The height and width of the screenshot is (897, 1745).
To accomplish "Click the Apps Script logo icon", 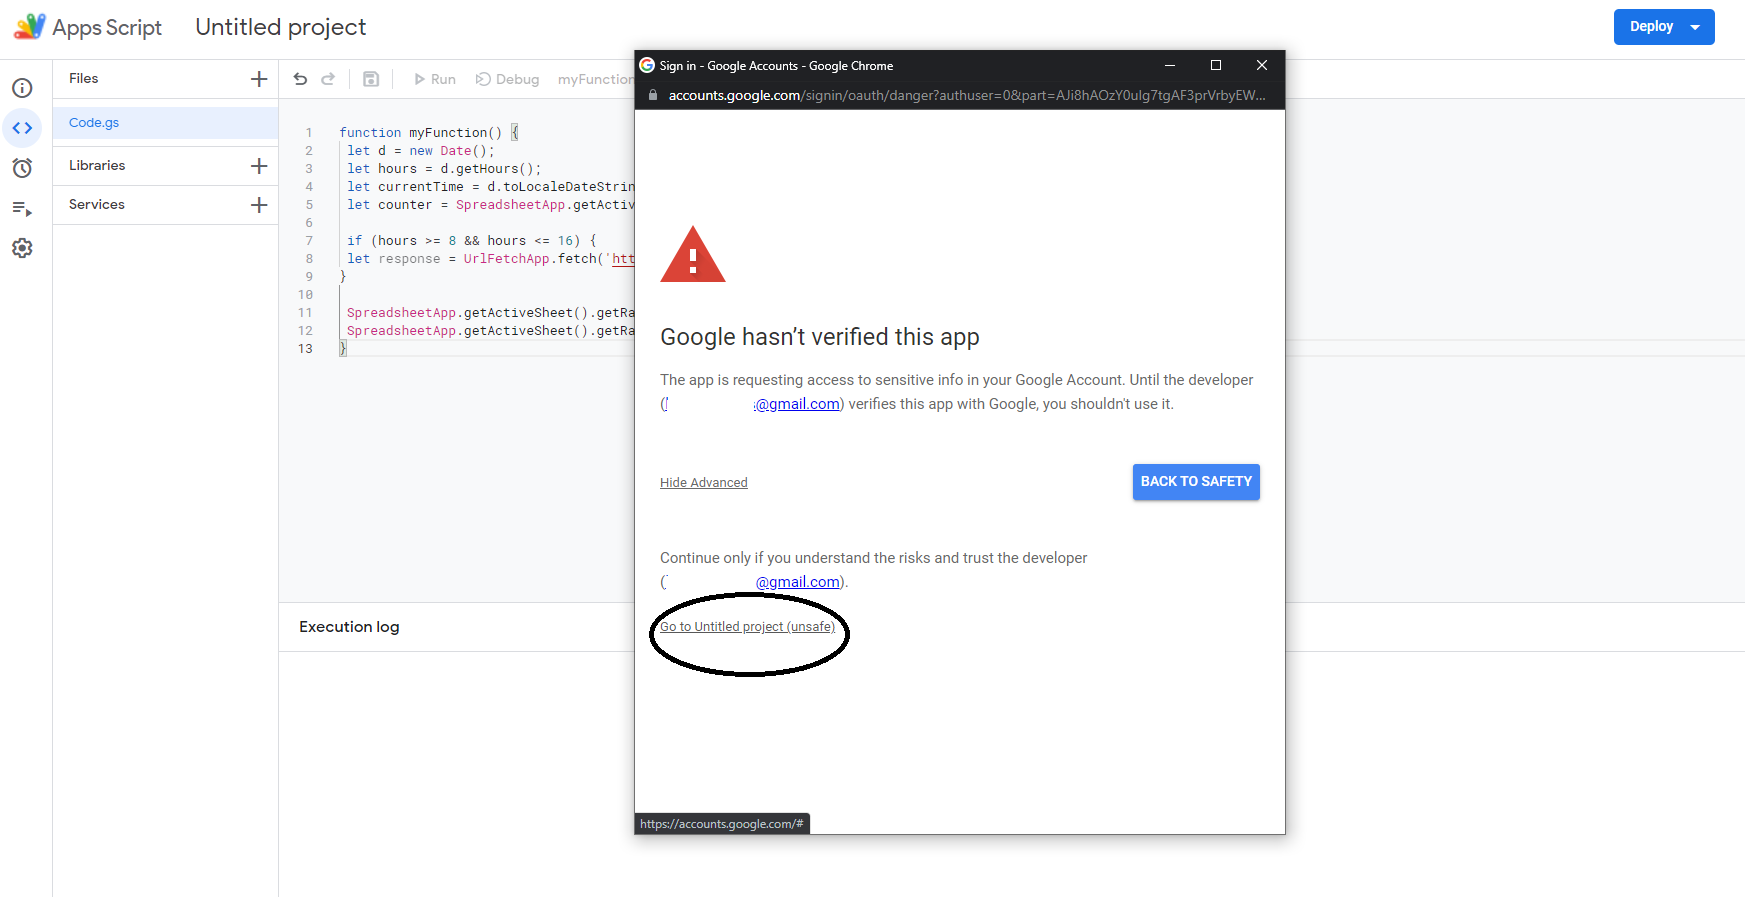I will 29,26.
